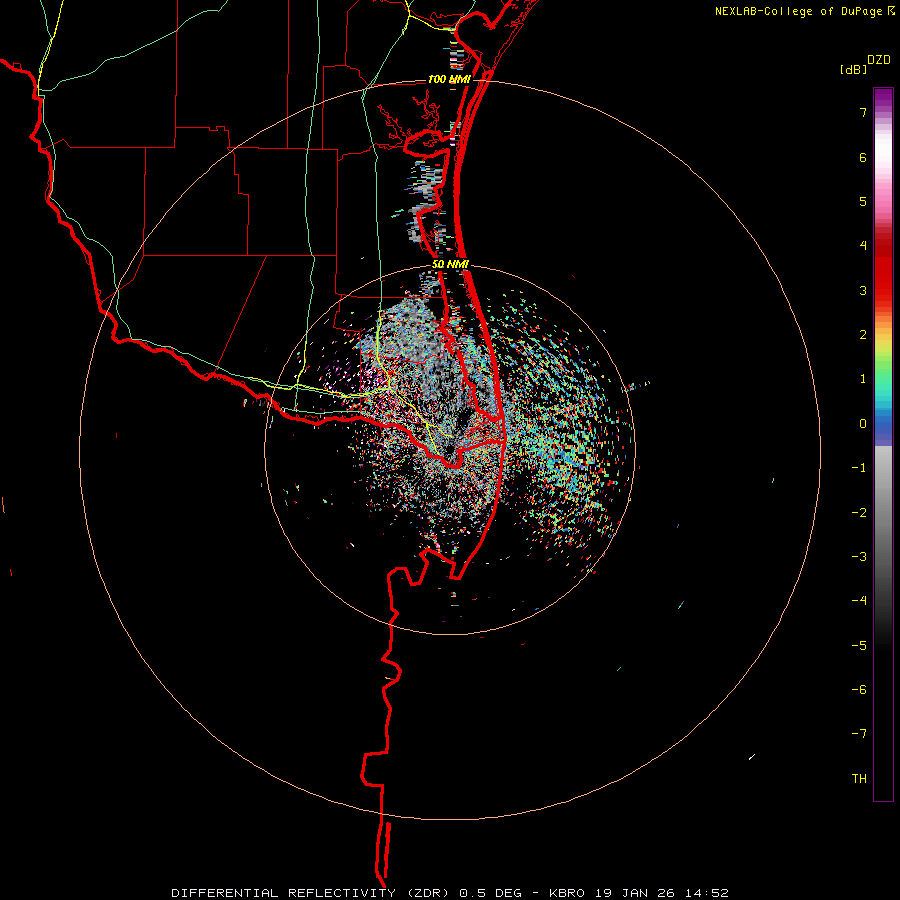Click the -1 value on the ZDR scale

(859, 468)
